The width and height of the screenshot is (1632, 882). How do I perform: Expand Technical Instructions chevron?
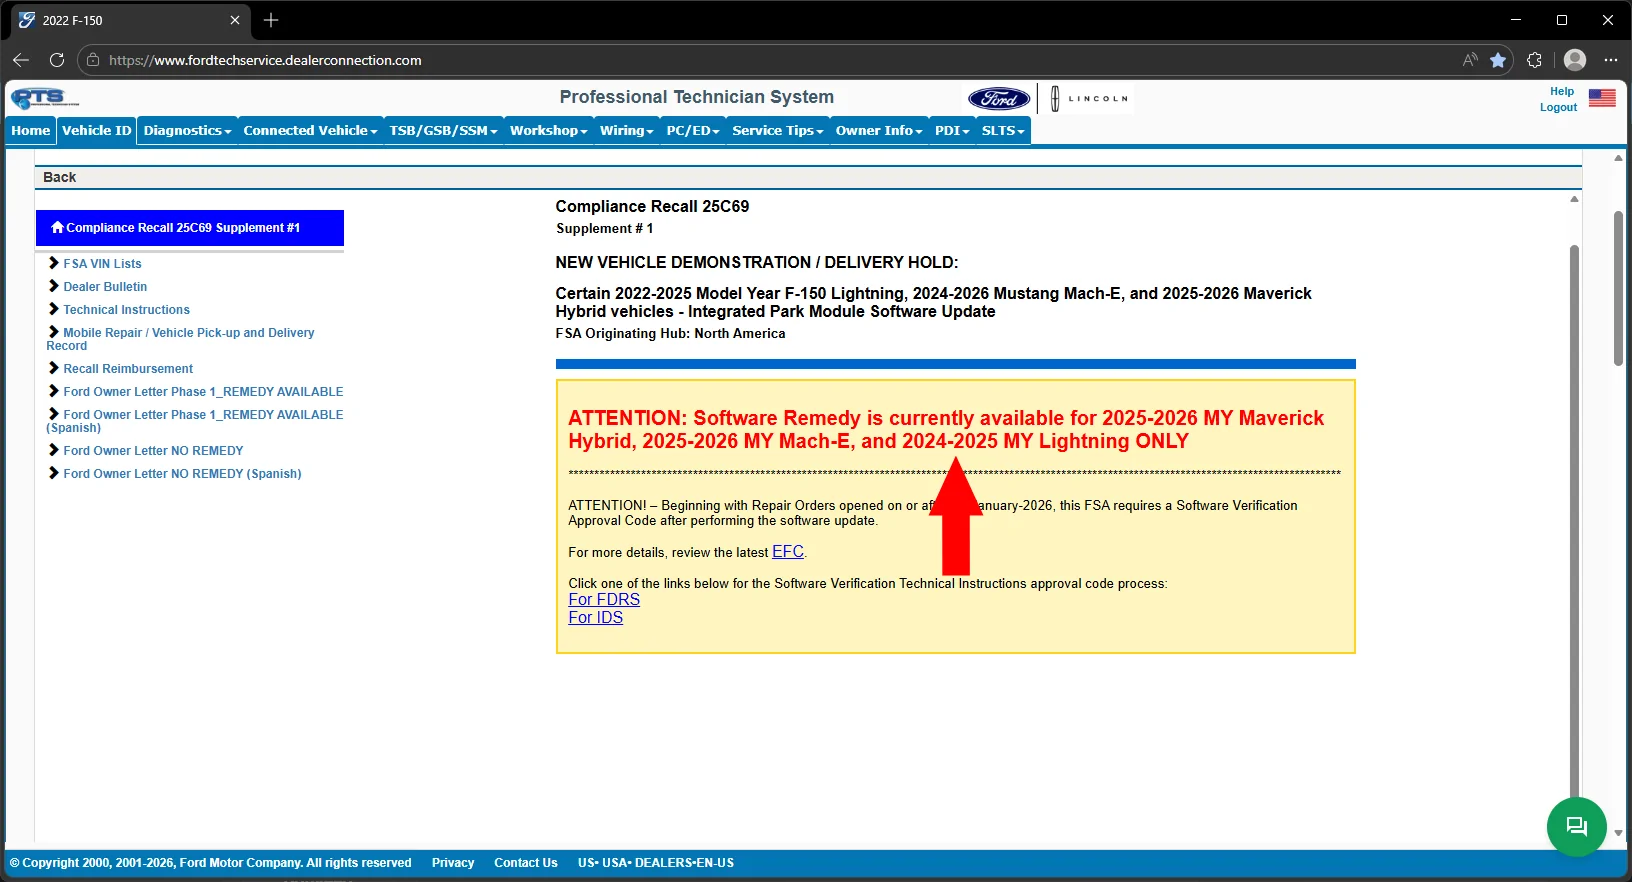tap(54, 309)
